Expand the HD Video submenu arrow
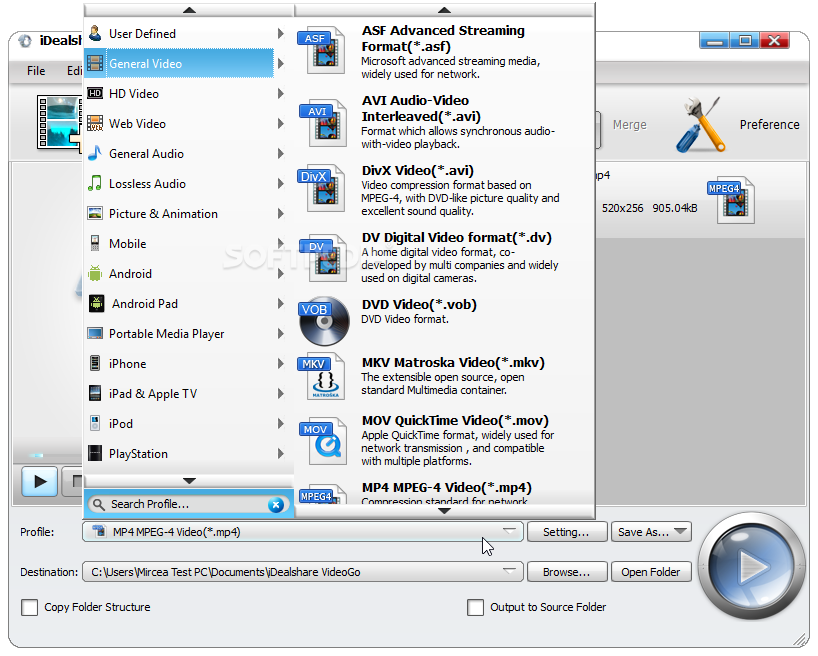 tap(281, 93)
